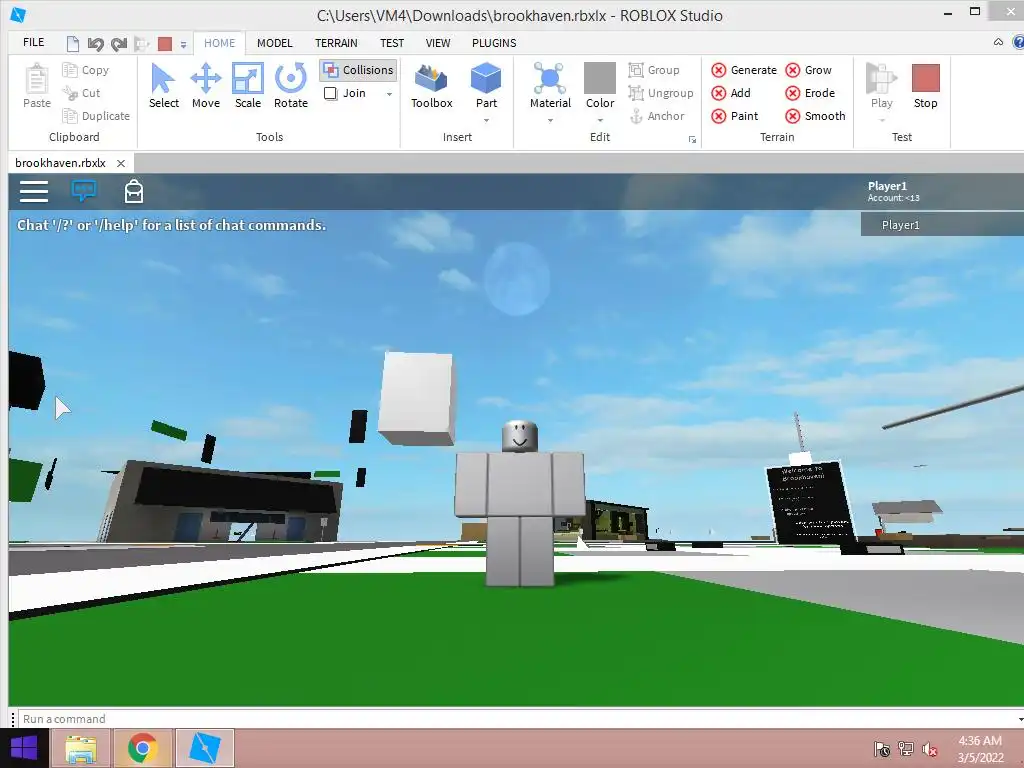Switch to the HOME tab

tap(219, 43)
